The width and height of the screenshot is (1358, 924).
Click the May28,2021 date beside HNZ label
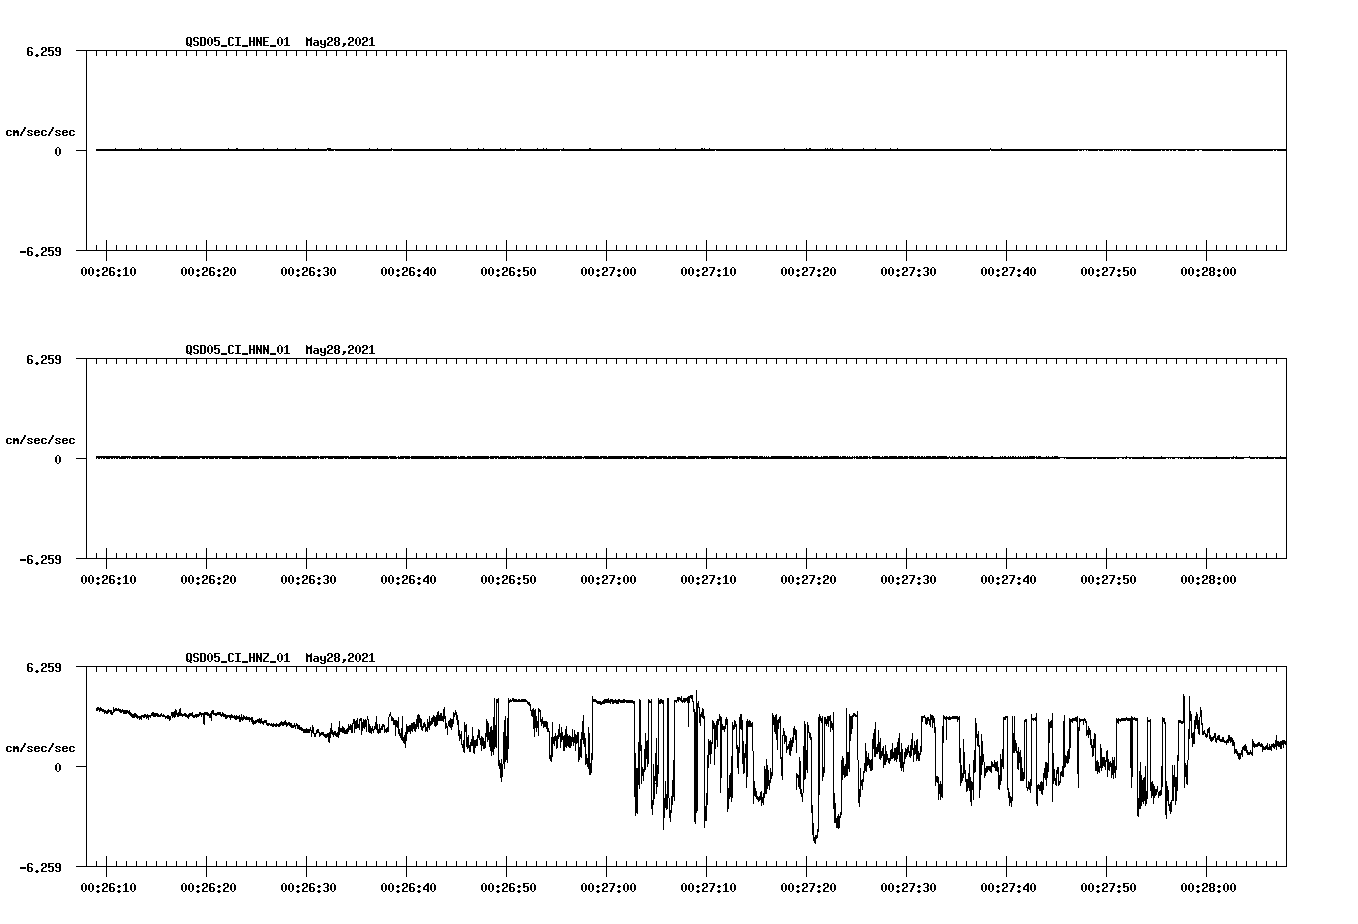click(340, 658)
